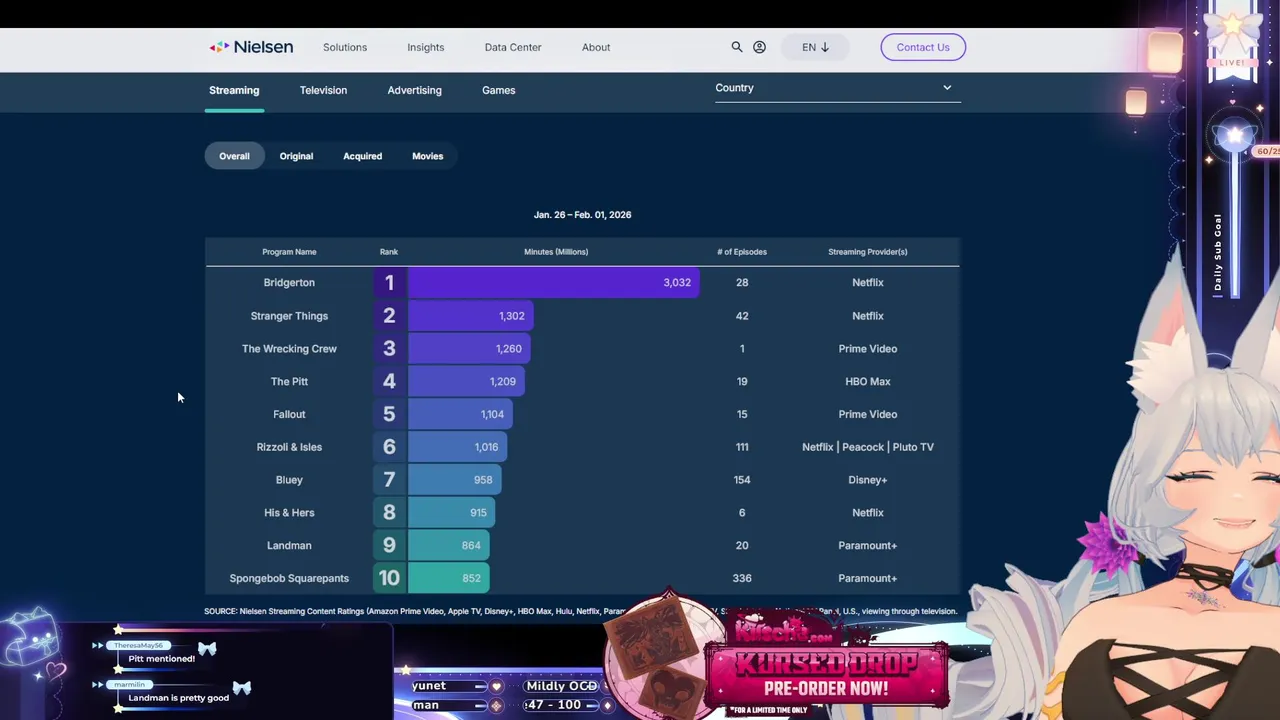Click the Spongebob Squarepants program name
The width and height of the screenshot is (1280, 720).
coord(289,578)
